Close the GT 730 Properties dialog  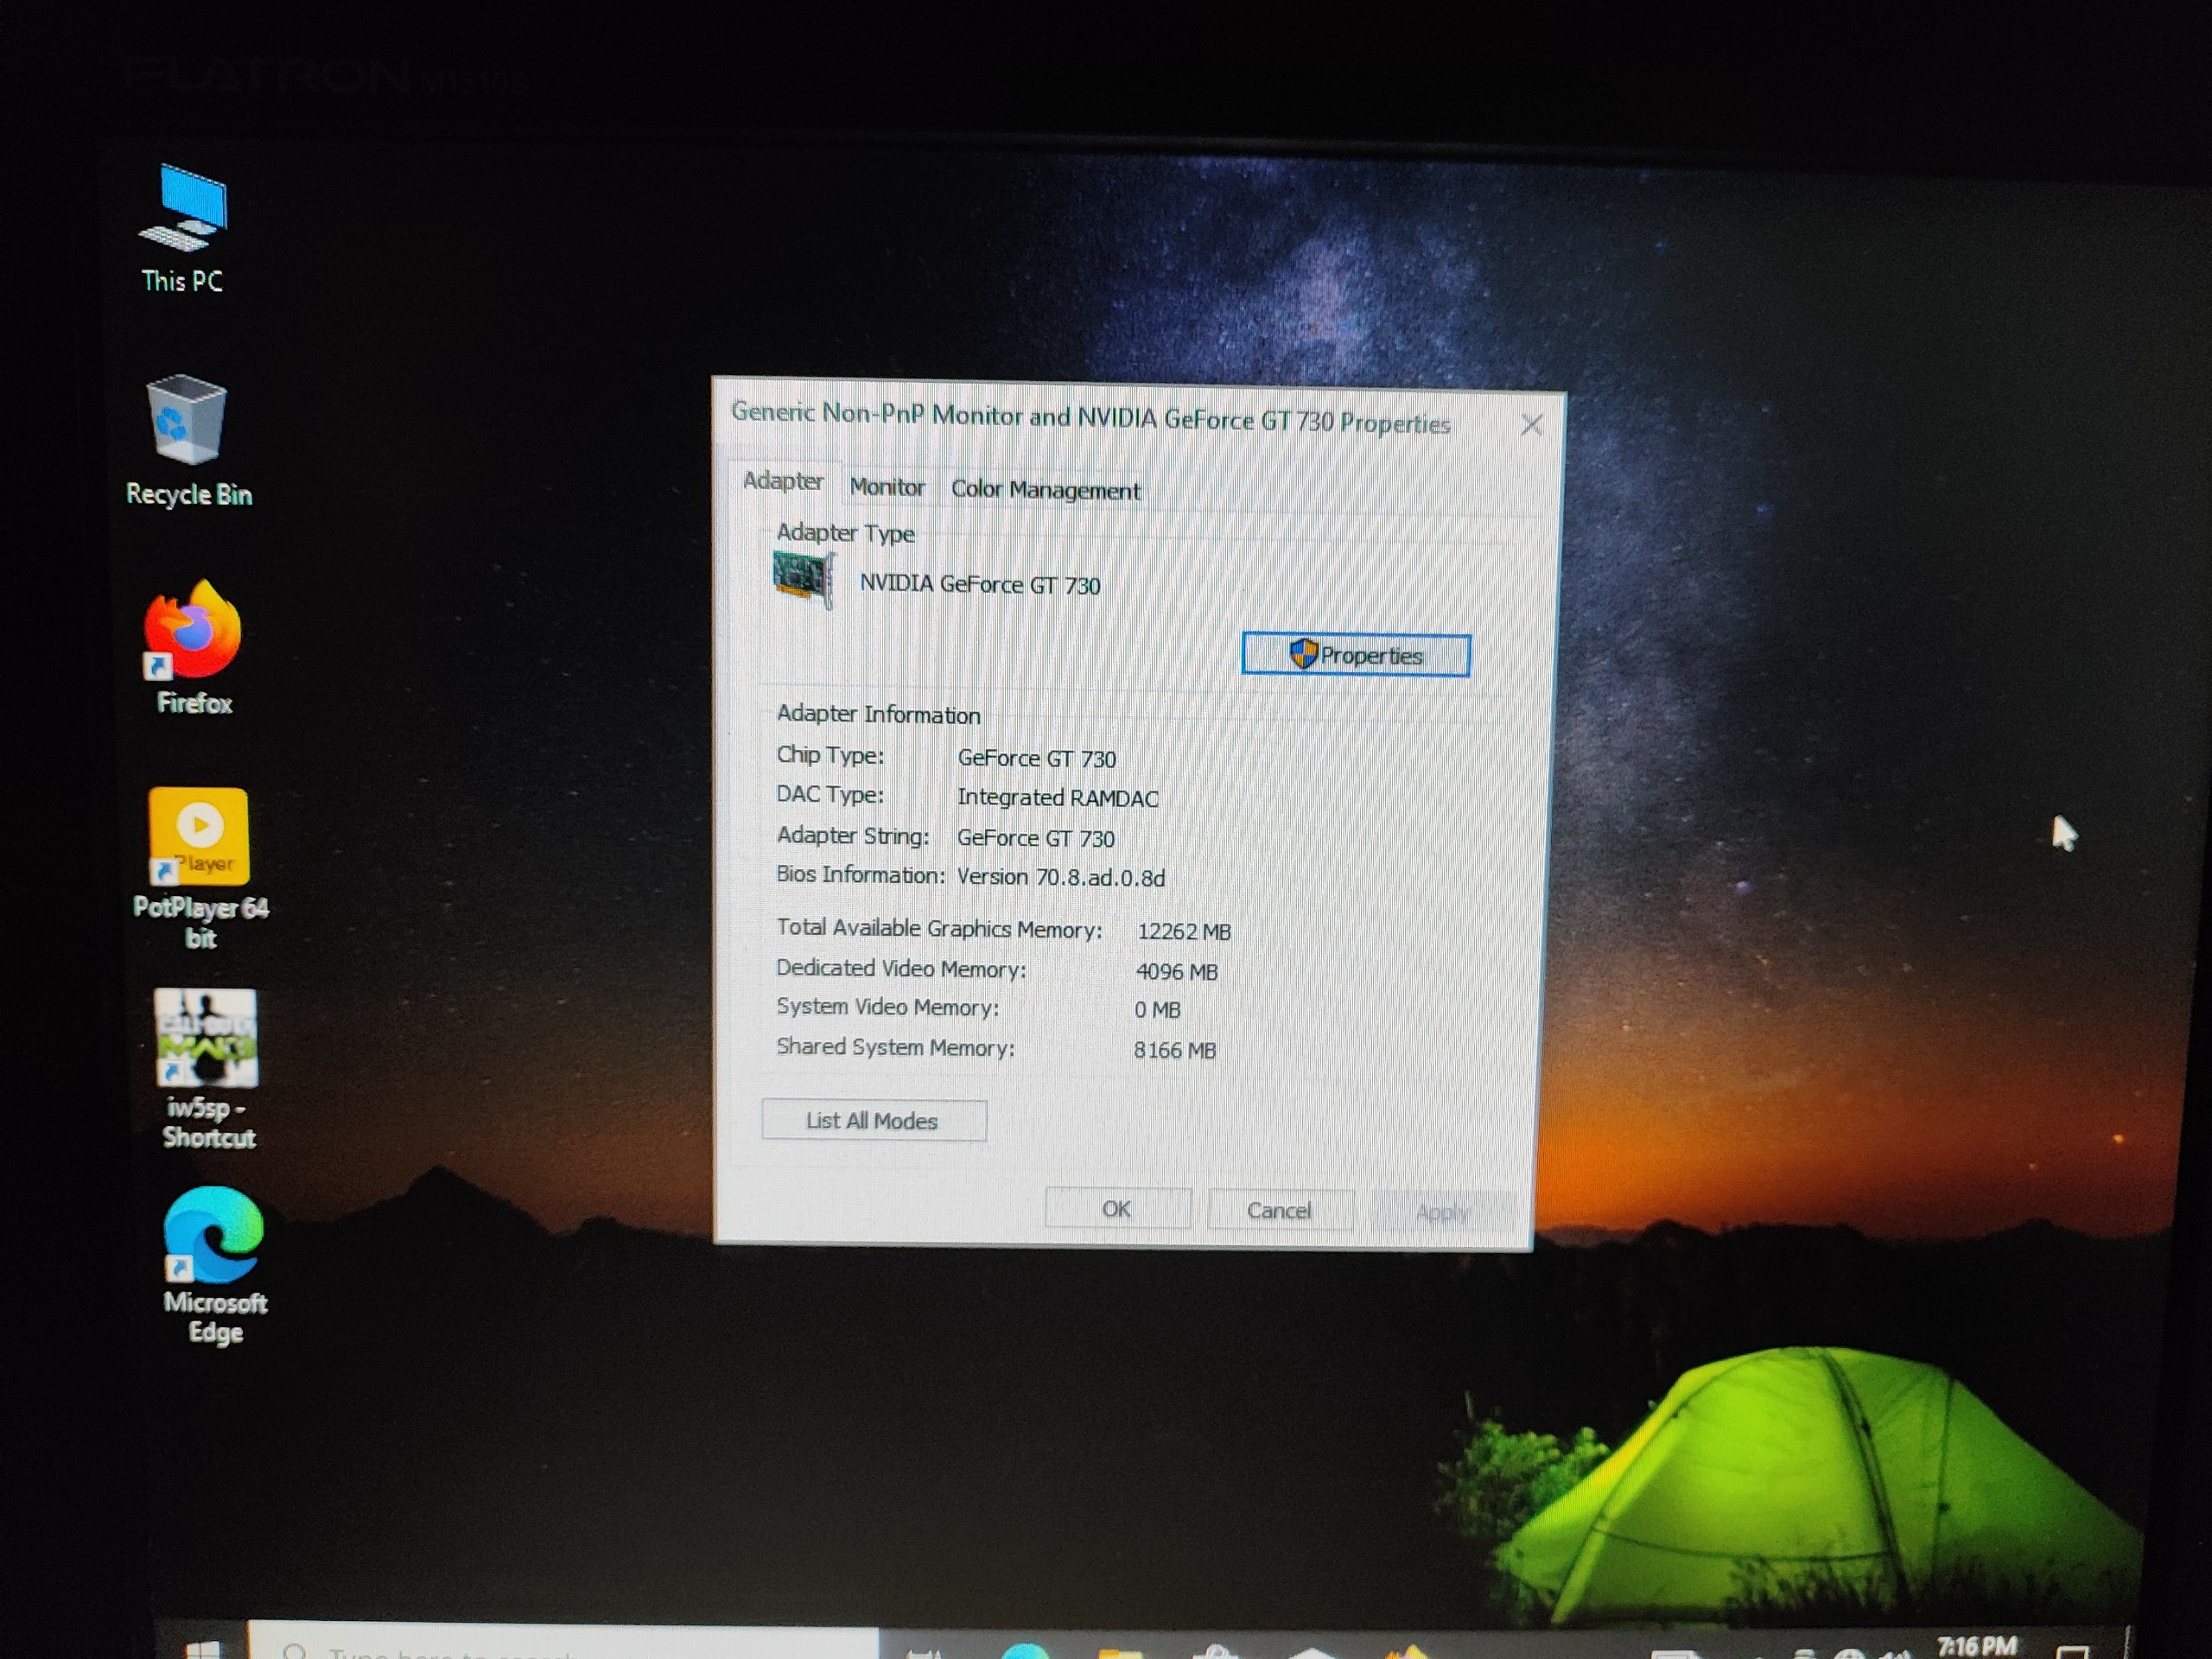(1530, 425)
